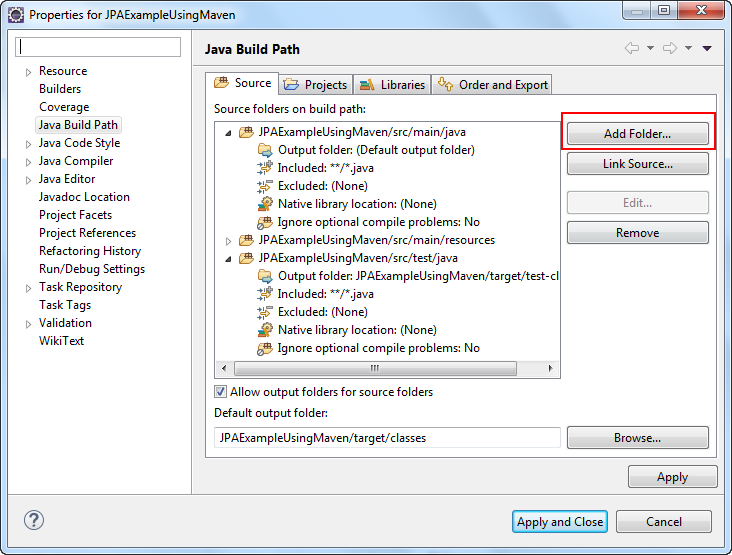Click the icon beside Output folder target/test-cl
732x555 pixels.
pos(265,276)
